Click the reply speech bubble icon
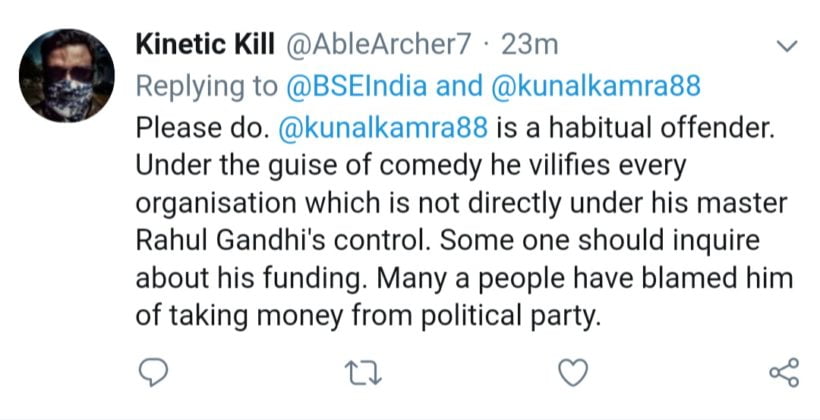 point(150,373)
